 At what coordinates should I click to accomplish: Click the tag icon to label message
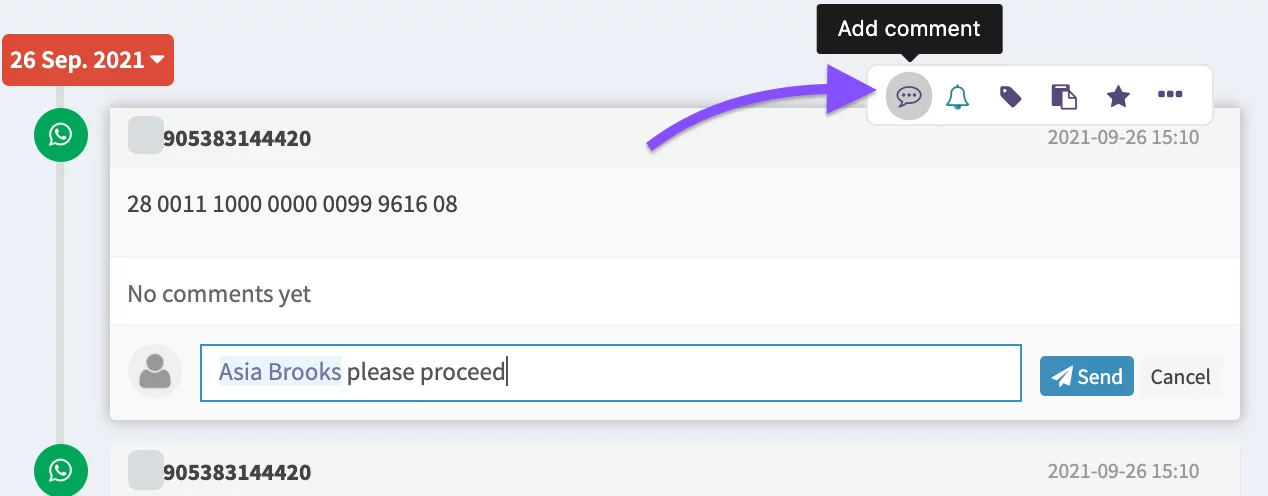click(1011, 96)
